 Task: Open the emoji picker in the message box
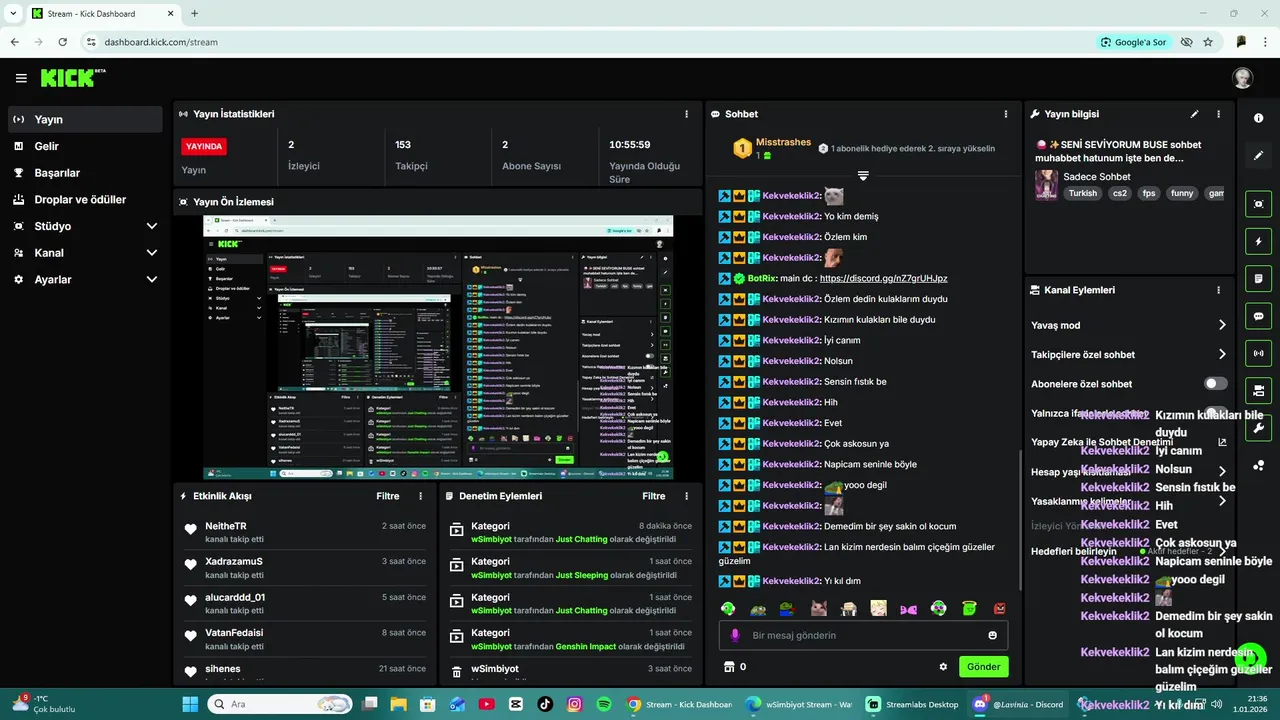pyautogui.click(x=992, y=635)
